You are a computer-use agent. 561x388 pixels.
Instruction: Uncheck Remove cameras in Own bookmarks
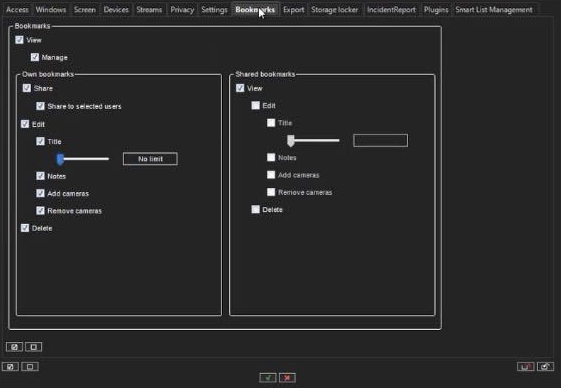pyautogui.click(x=40, y=210)
